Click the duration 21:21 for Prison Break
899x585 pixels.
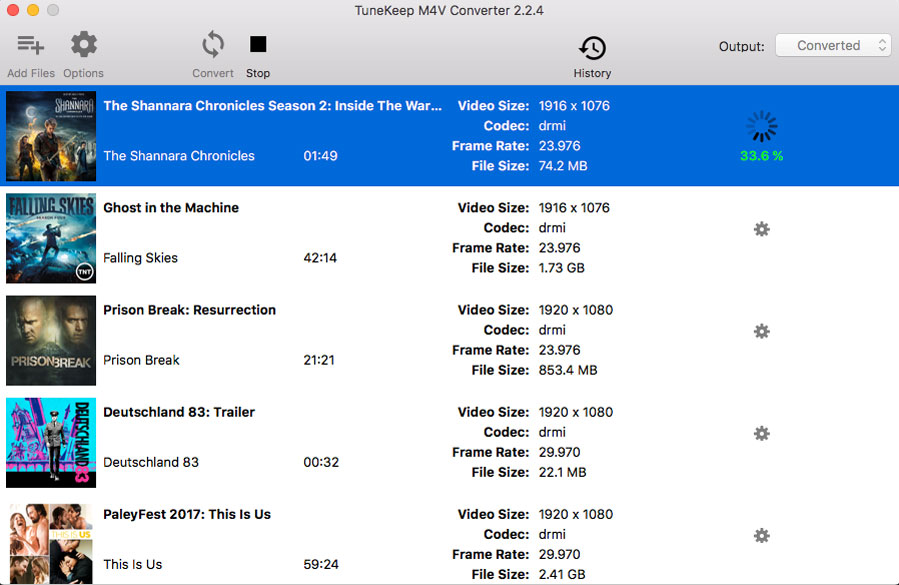coord(319,360)
